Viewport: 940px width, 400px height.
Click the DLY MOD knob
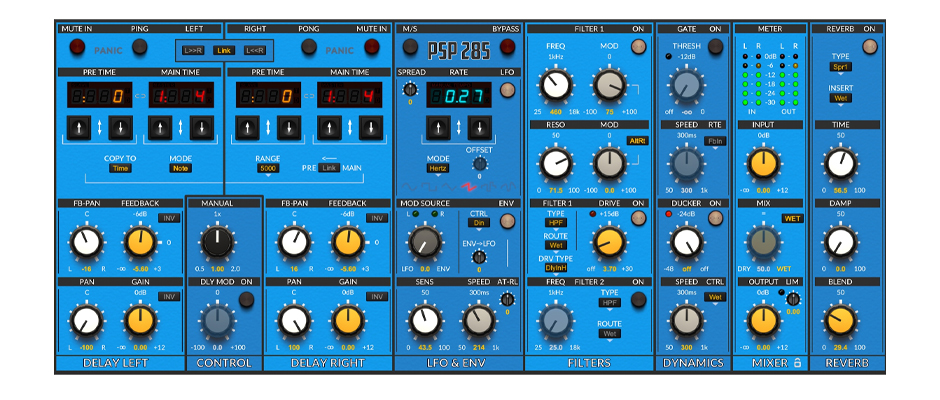[x=216, y=320]
